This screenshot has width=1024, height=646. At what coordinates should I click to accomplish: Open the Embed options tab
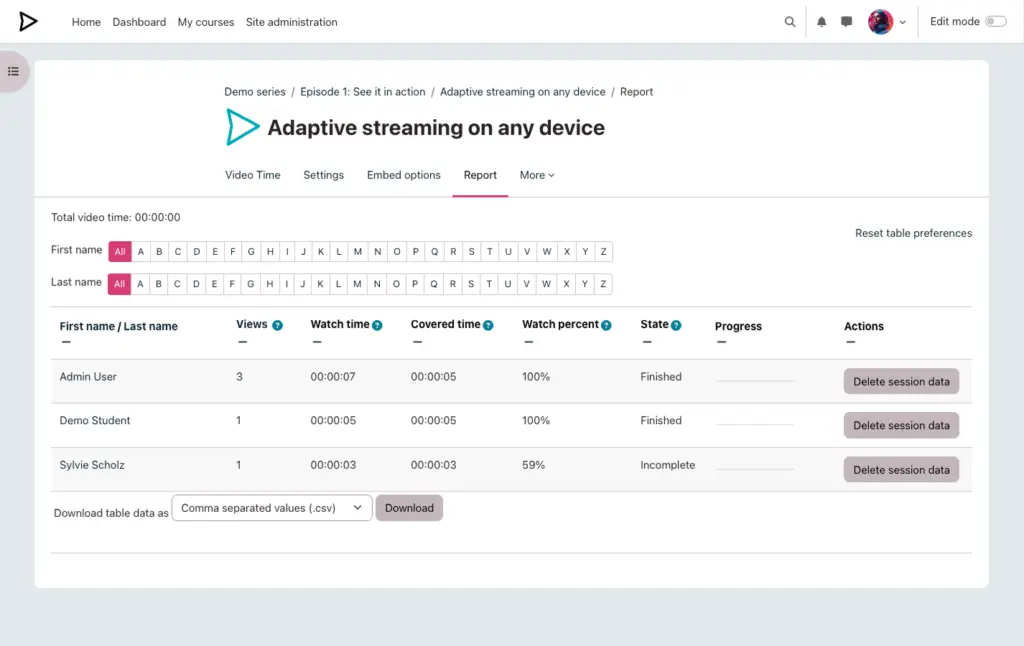pos(404,175)
